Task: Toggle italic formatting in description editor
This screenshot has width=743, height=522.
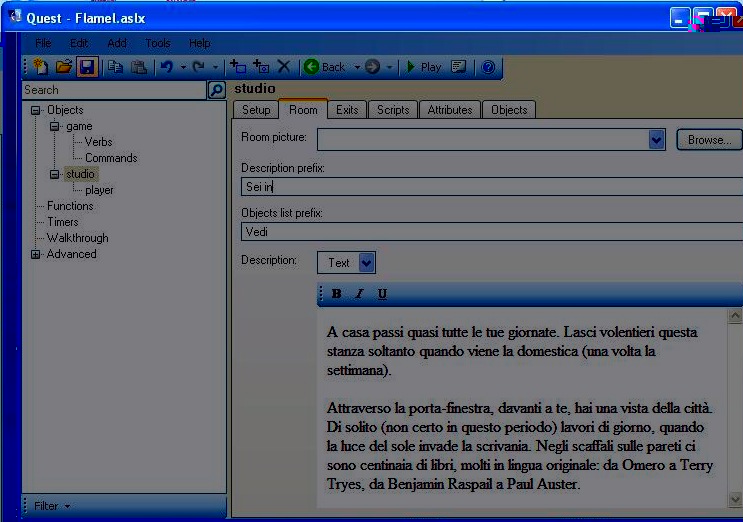Action: pyautogui.click(x=359, y=294)
